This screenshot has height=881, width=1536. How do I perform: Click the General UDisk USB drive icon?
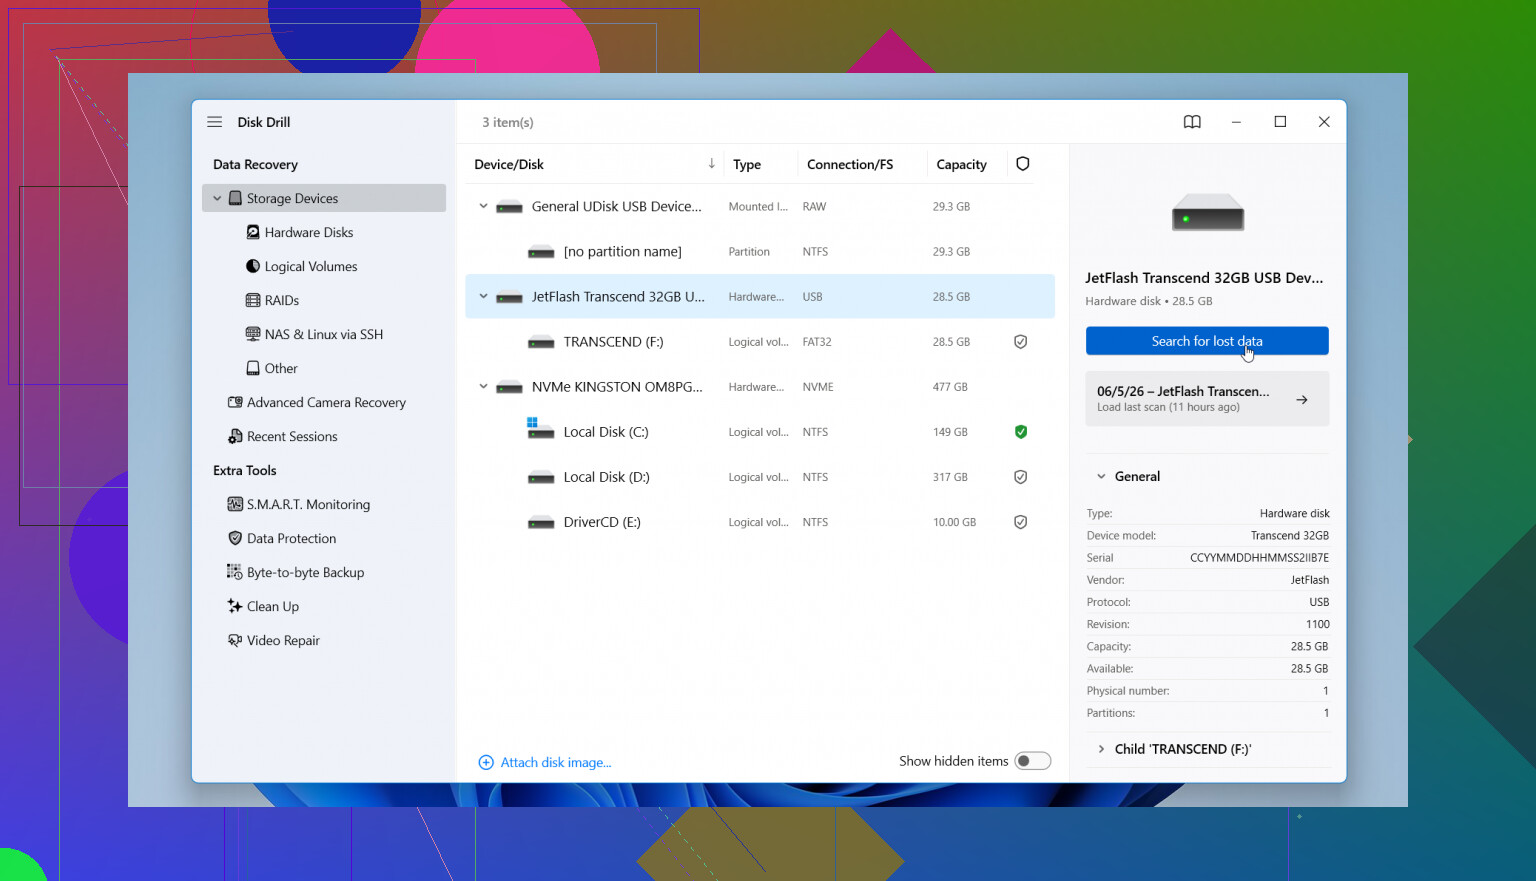pyautogui.click(x=510, y=207)
